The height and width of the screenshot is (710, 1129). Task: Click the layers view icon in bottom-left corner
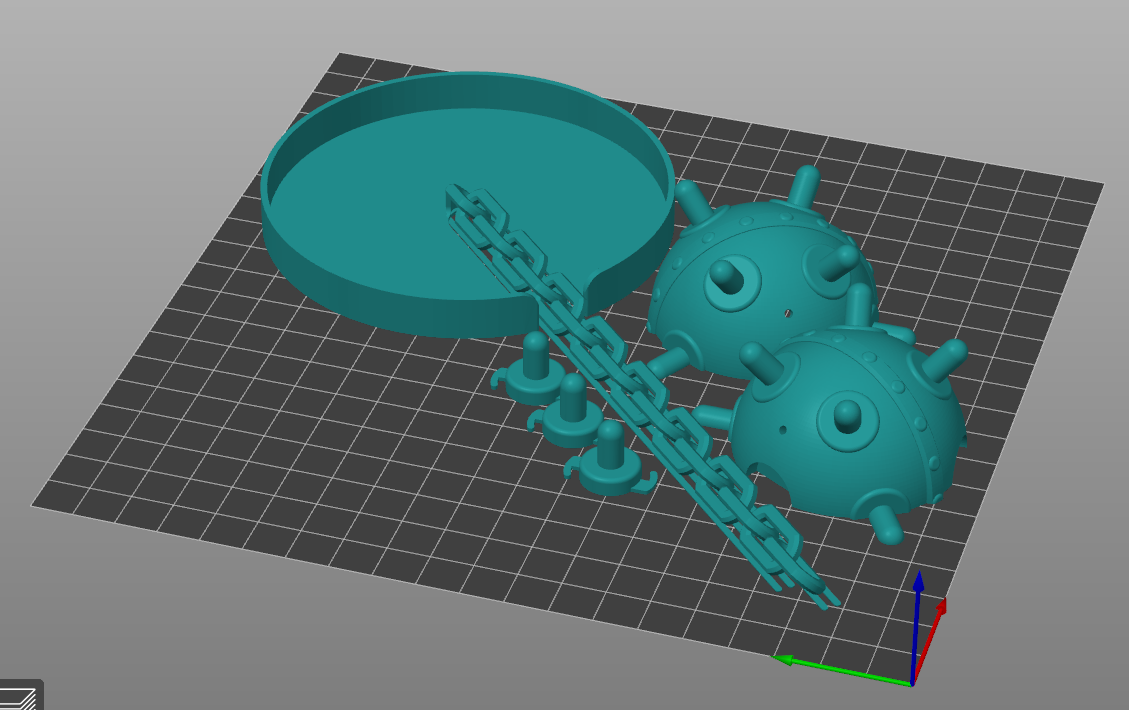pos(18,696)
